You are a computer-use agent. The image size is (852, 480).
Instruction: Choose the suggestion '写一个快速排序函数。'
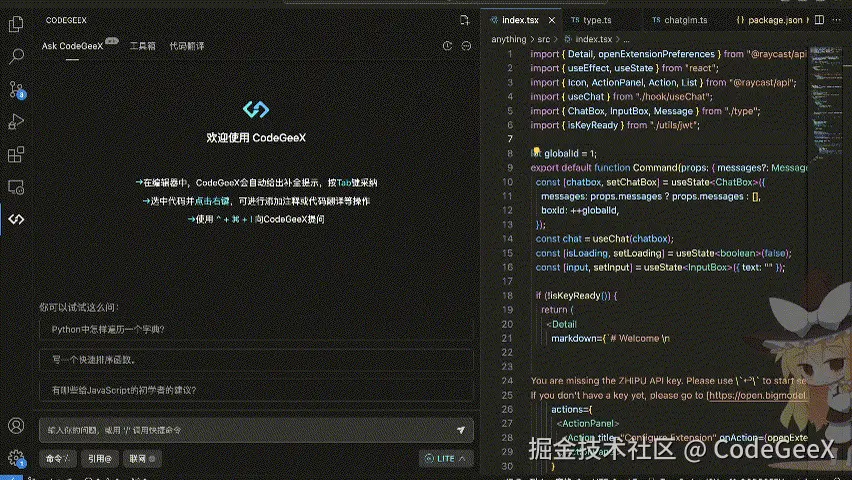click(256, 360)
